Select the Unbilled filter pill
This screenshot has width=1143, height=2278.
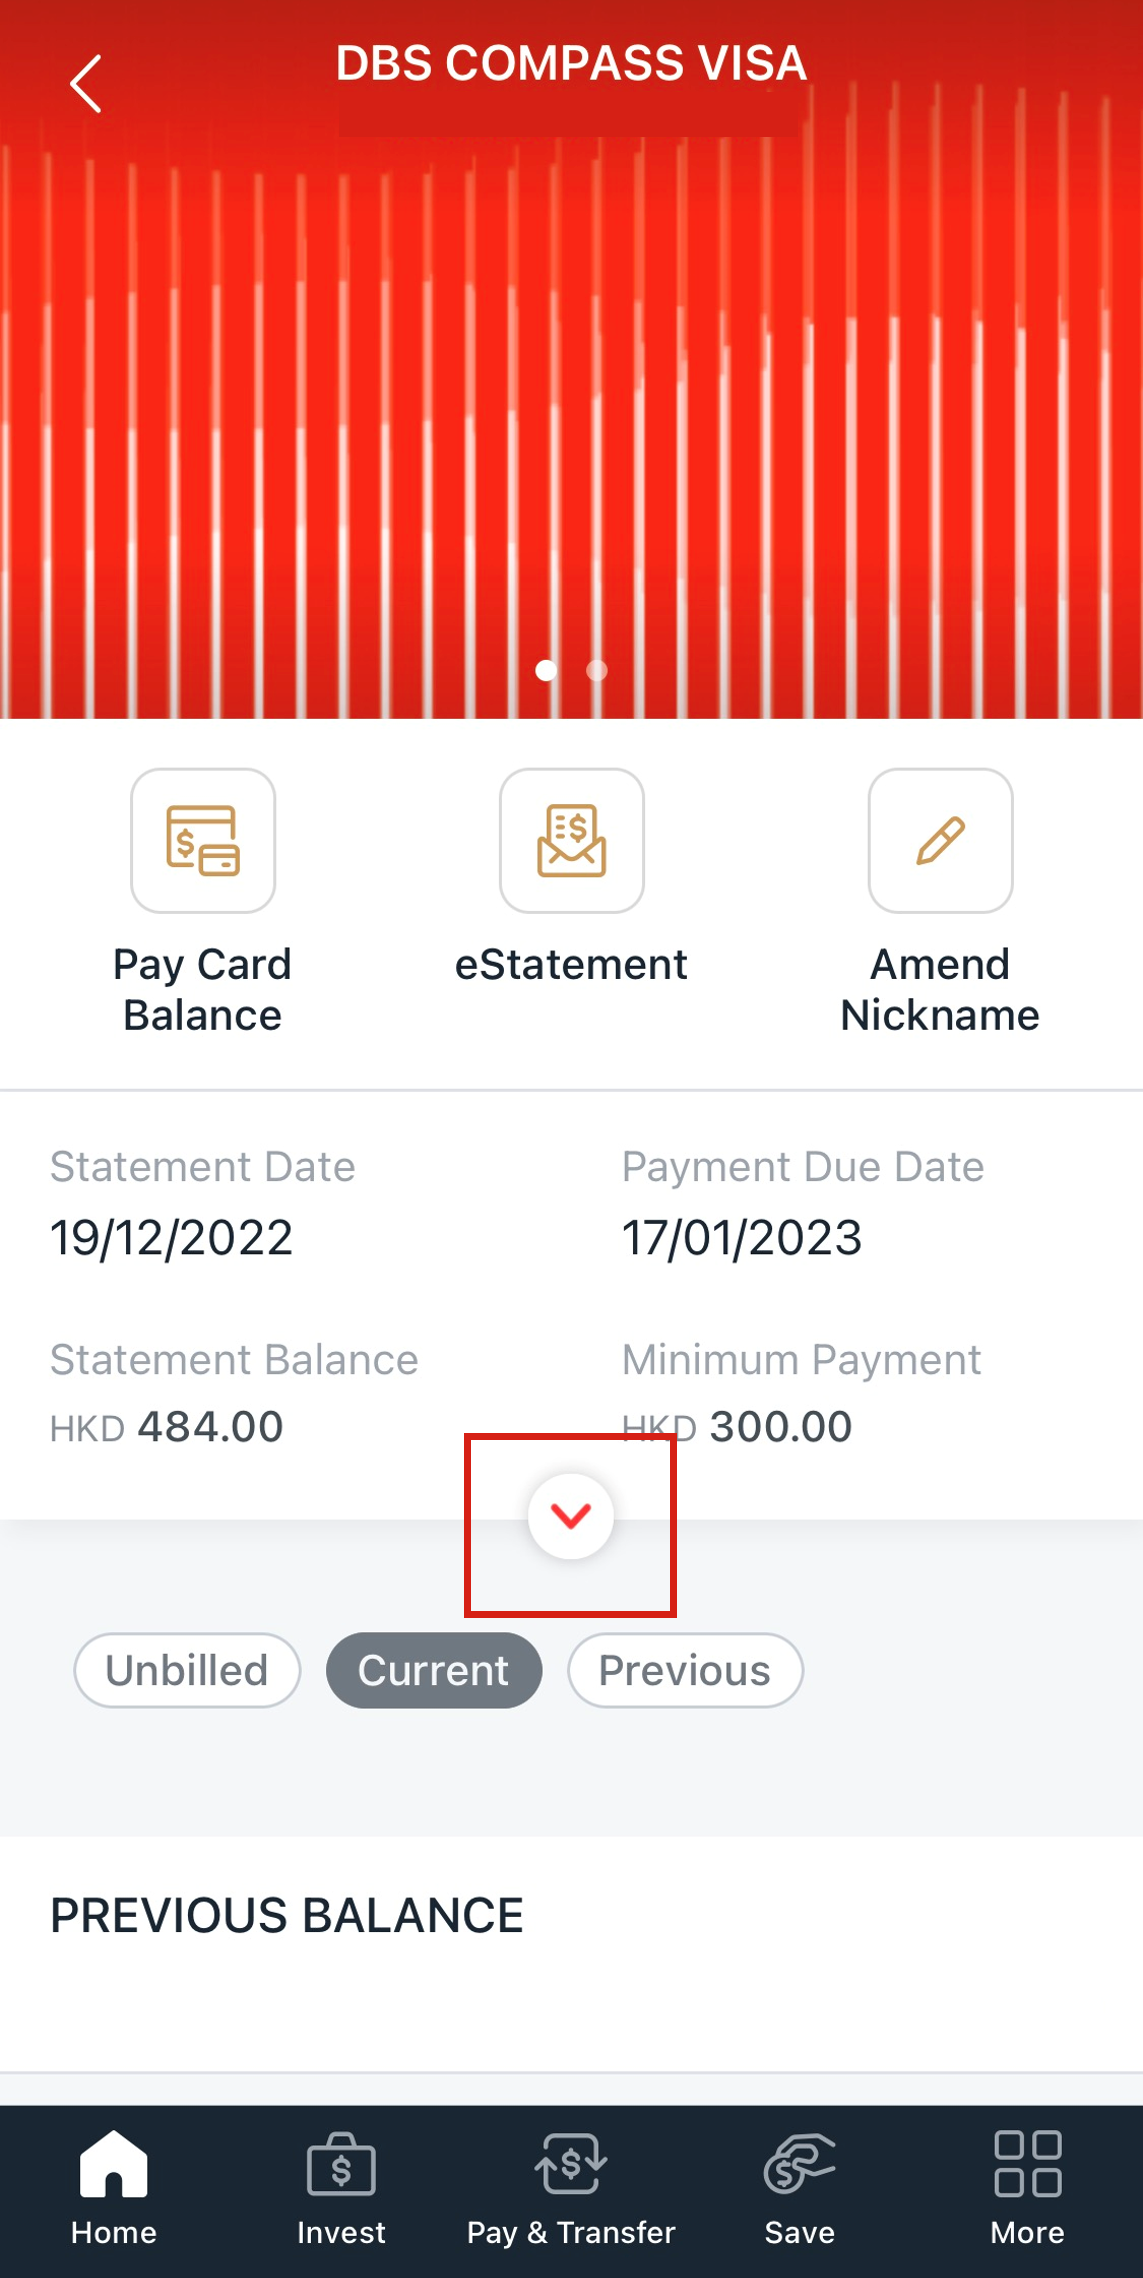pyautogui.click(x=187, y=1670)
